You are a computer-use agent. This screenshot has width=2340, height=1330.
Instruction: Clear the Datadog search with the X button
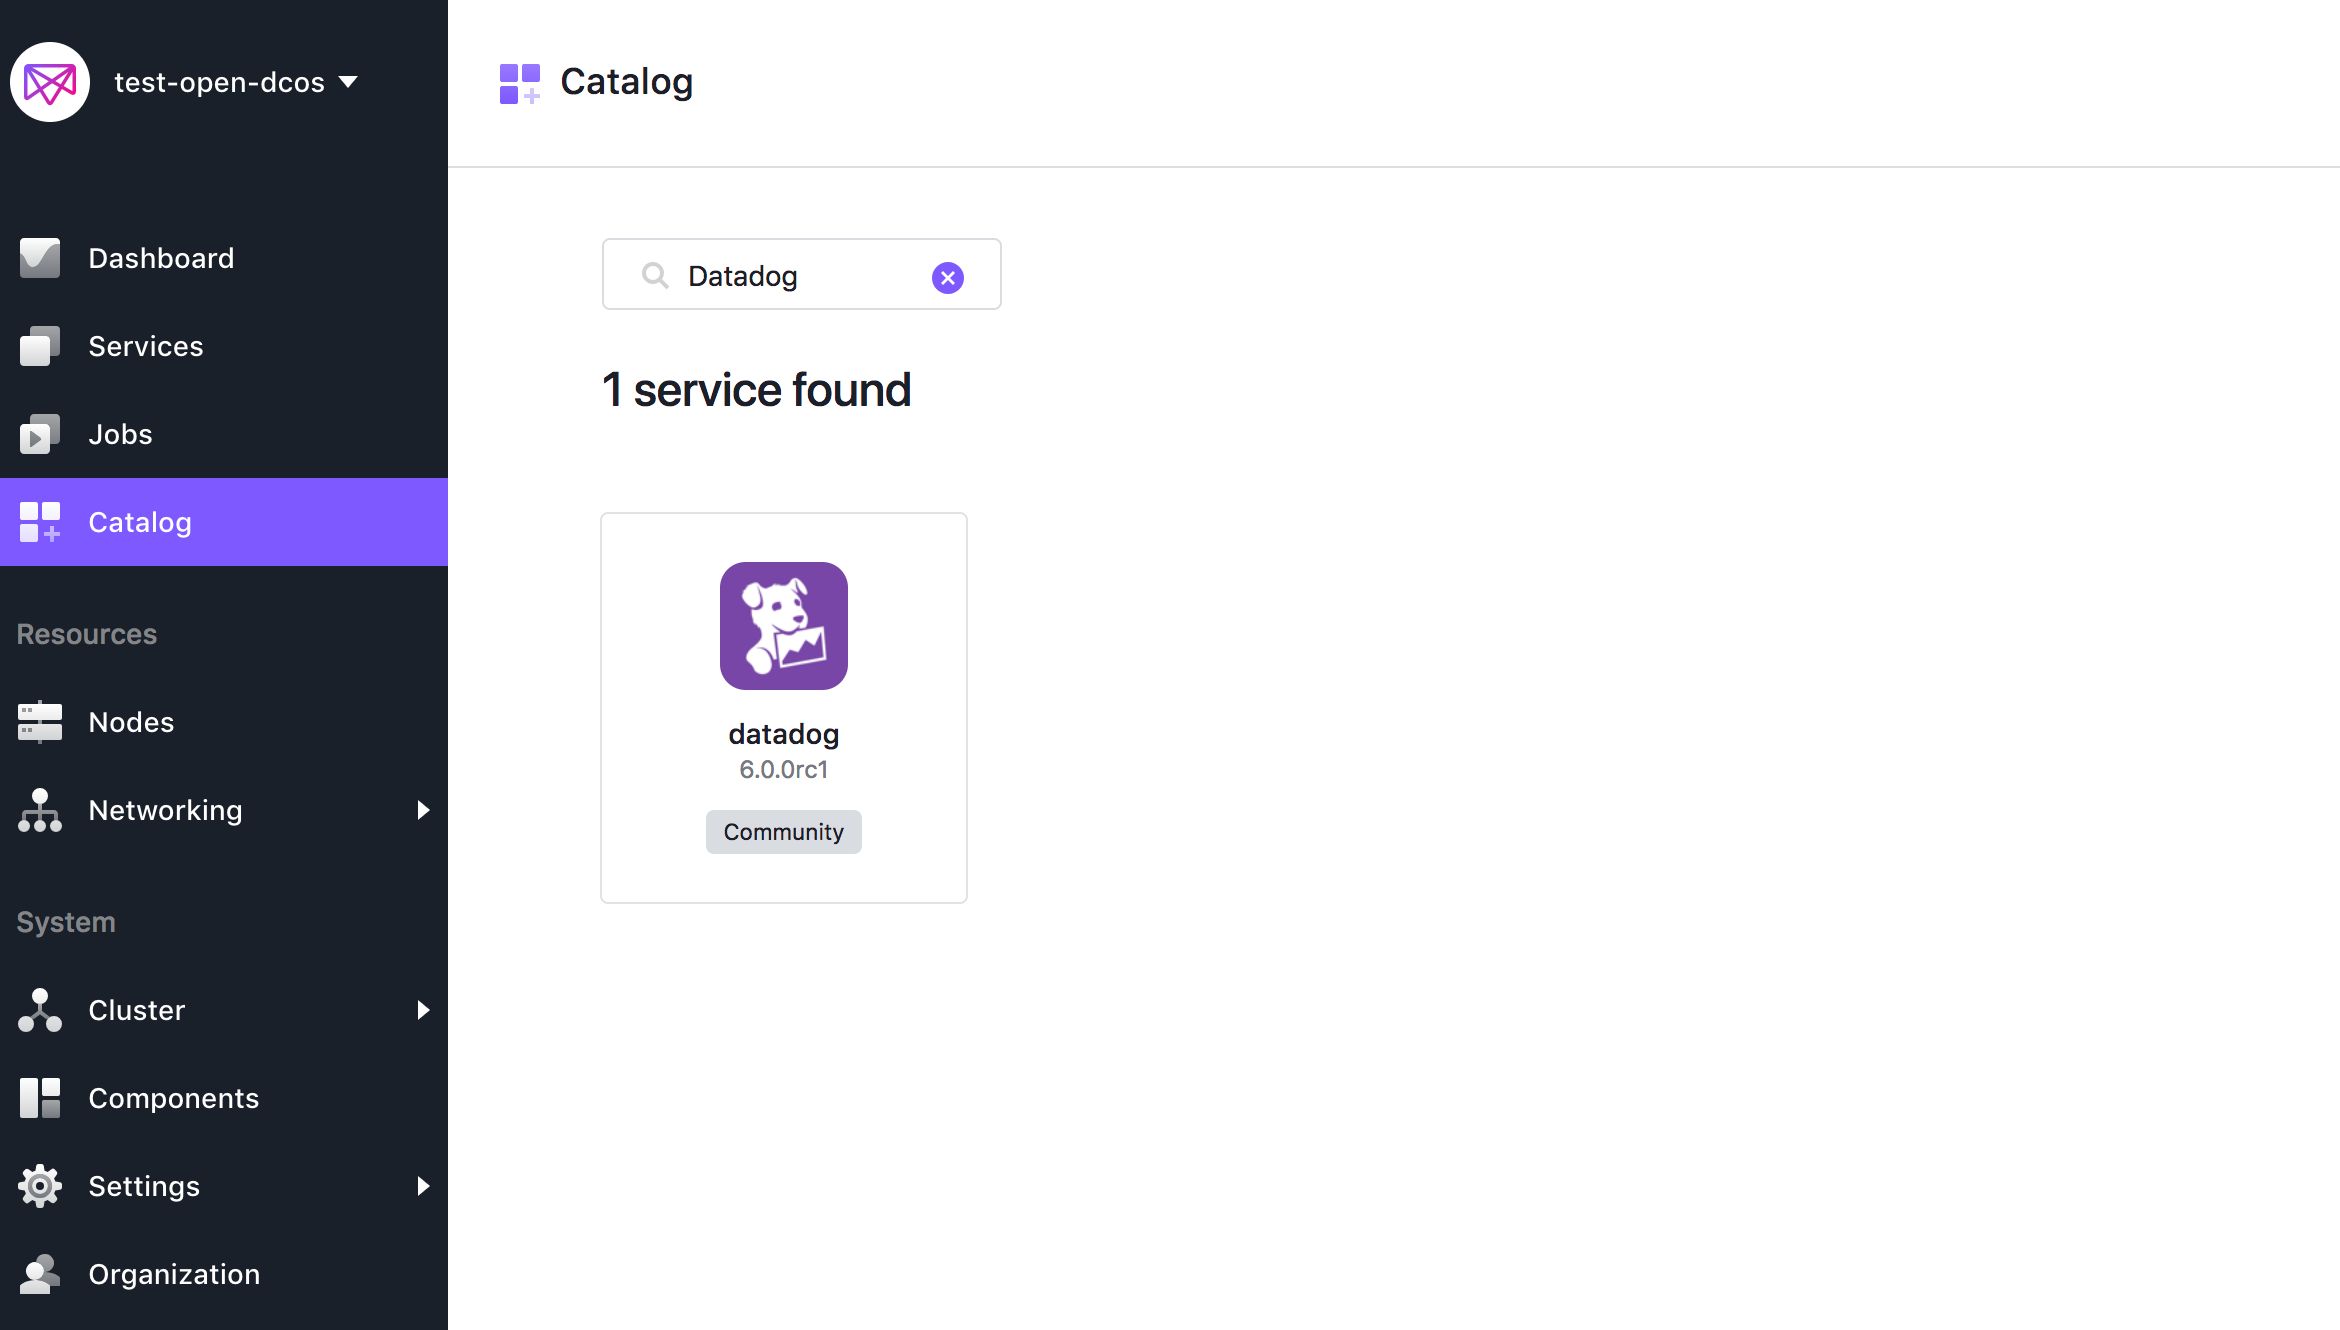tap(947, 276)
